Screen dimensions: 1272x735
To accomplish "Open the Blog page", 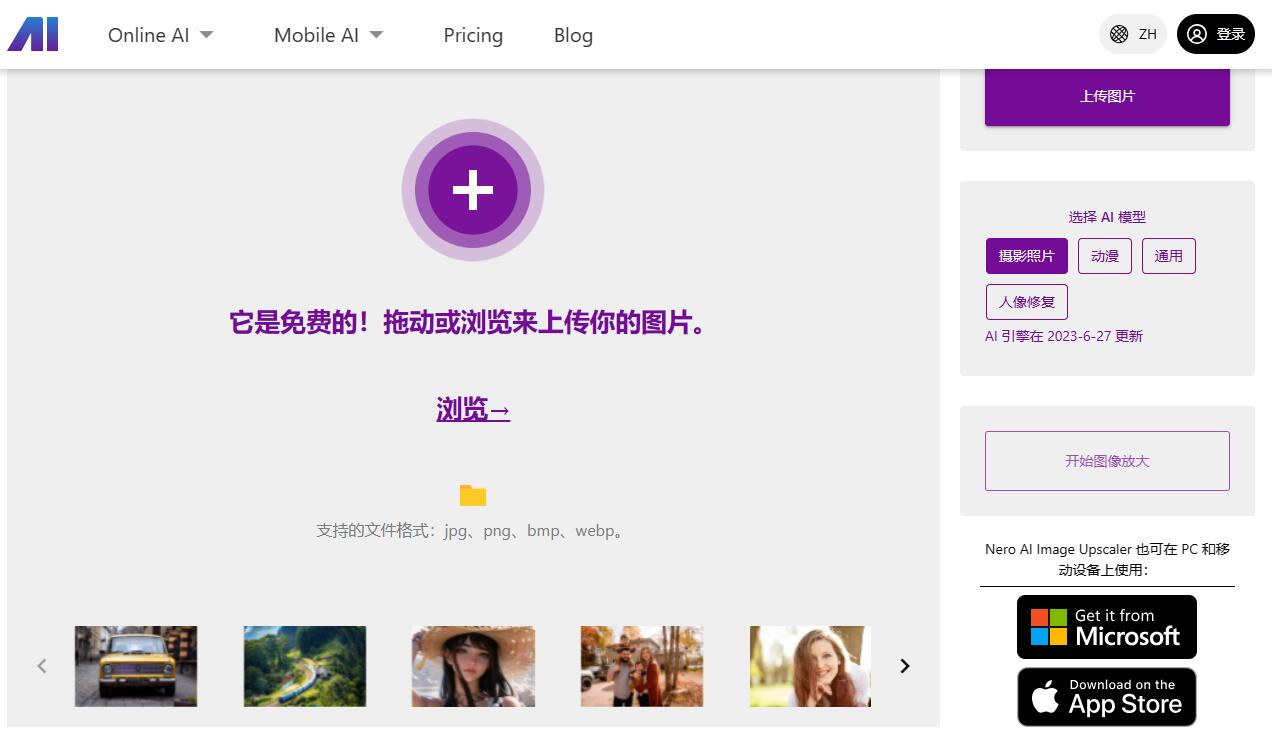I will (573, 35).
